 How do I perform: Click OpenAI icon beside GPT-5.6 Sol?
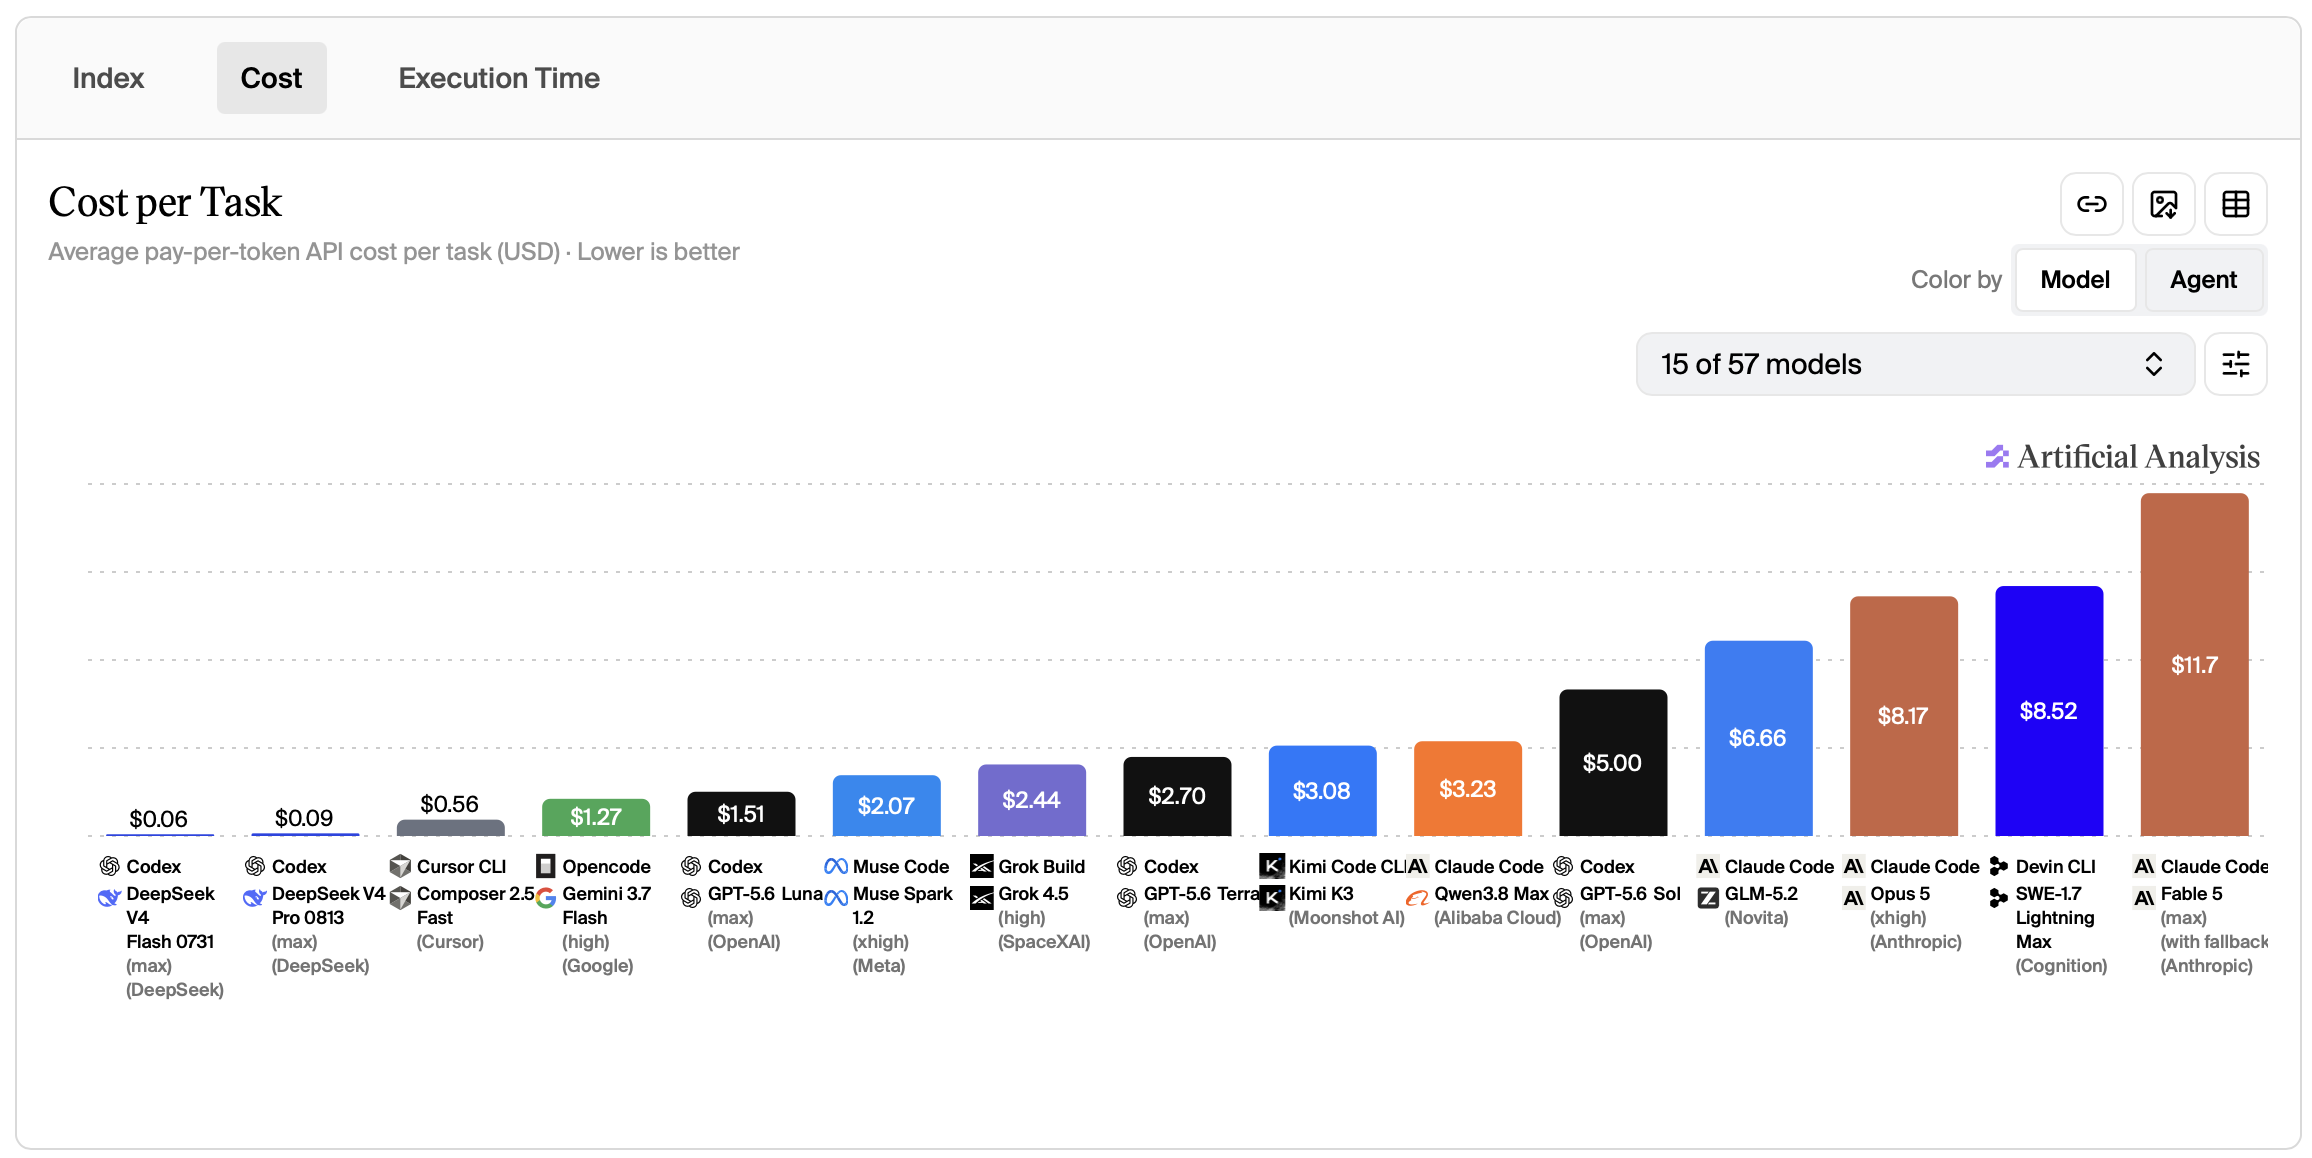point(1563,897)
